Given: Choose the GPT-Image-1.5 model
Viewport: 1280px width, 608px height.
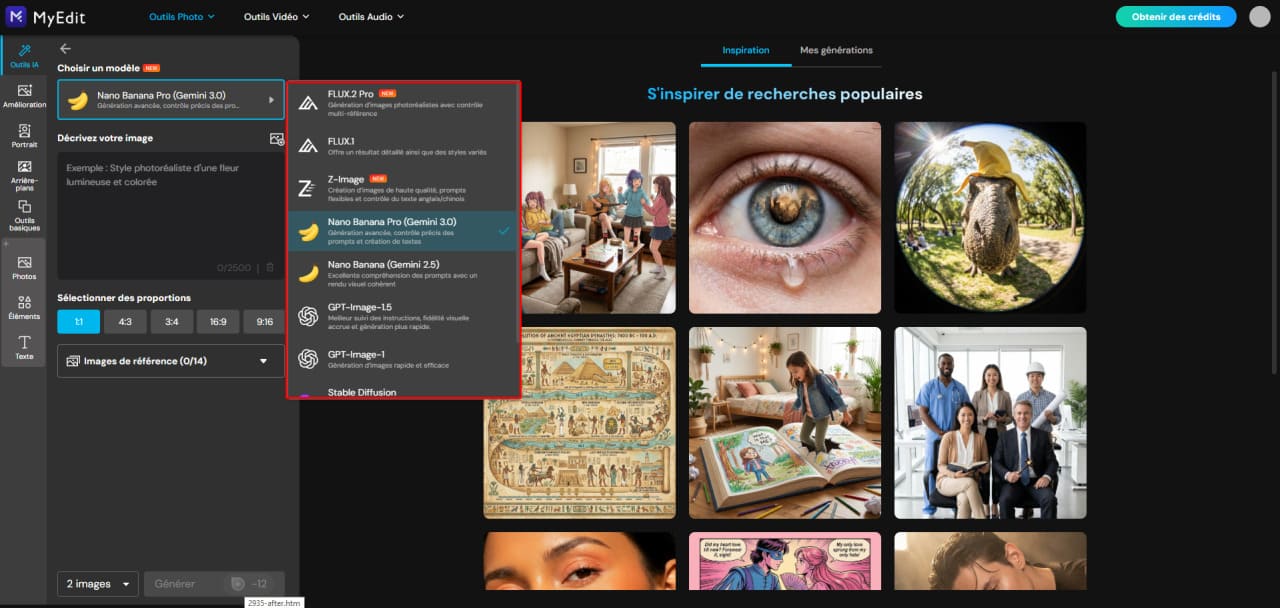Looking at the screenshot, I should point(402,316).
